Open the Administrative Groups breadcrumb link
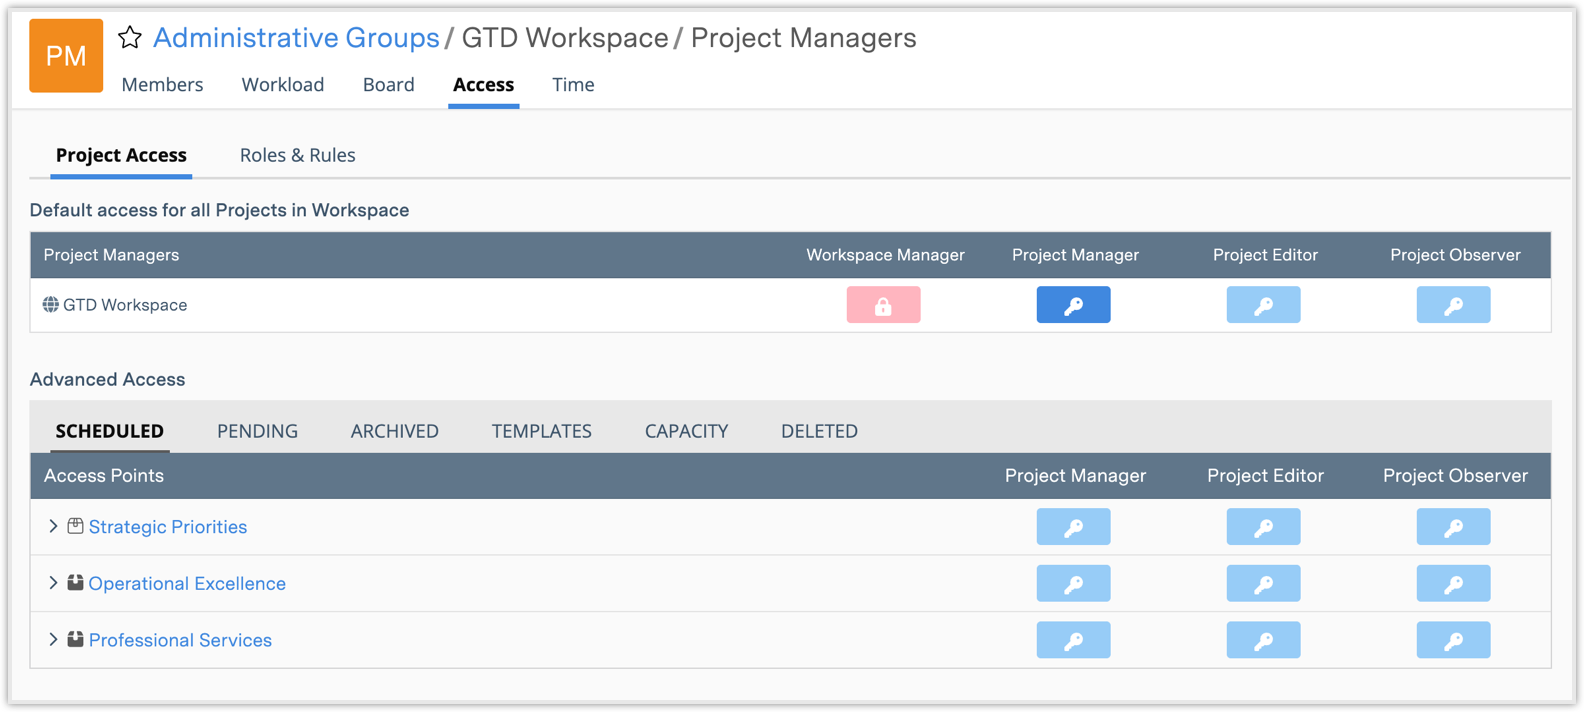This screenshot has width=1584, height=712. [296, 38]
